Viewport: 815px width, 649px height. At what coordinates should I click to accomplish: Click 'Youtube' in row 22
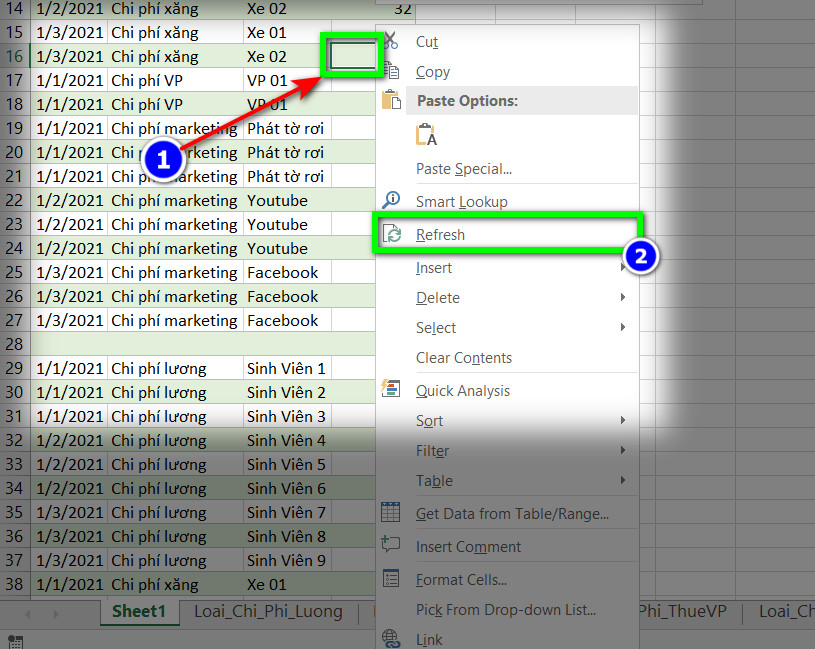click(277, 201)
